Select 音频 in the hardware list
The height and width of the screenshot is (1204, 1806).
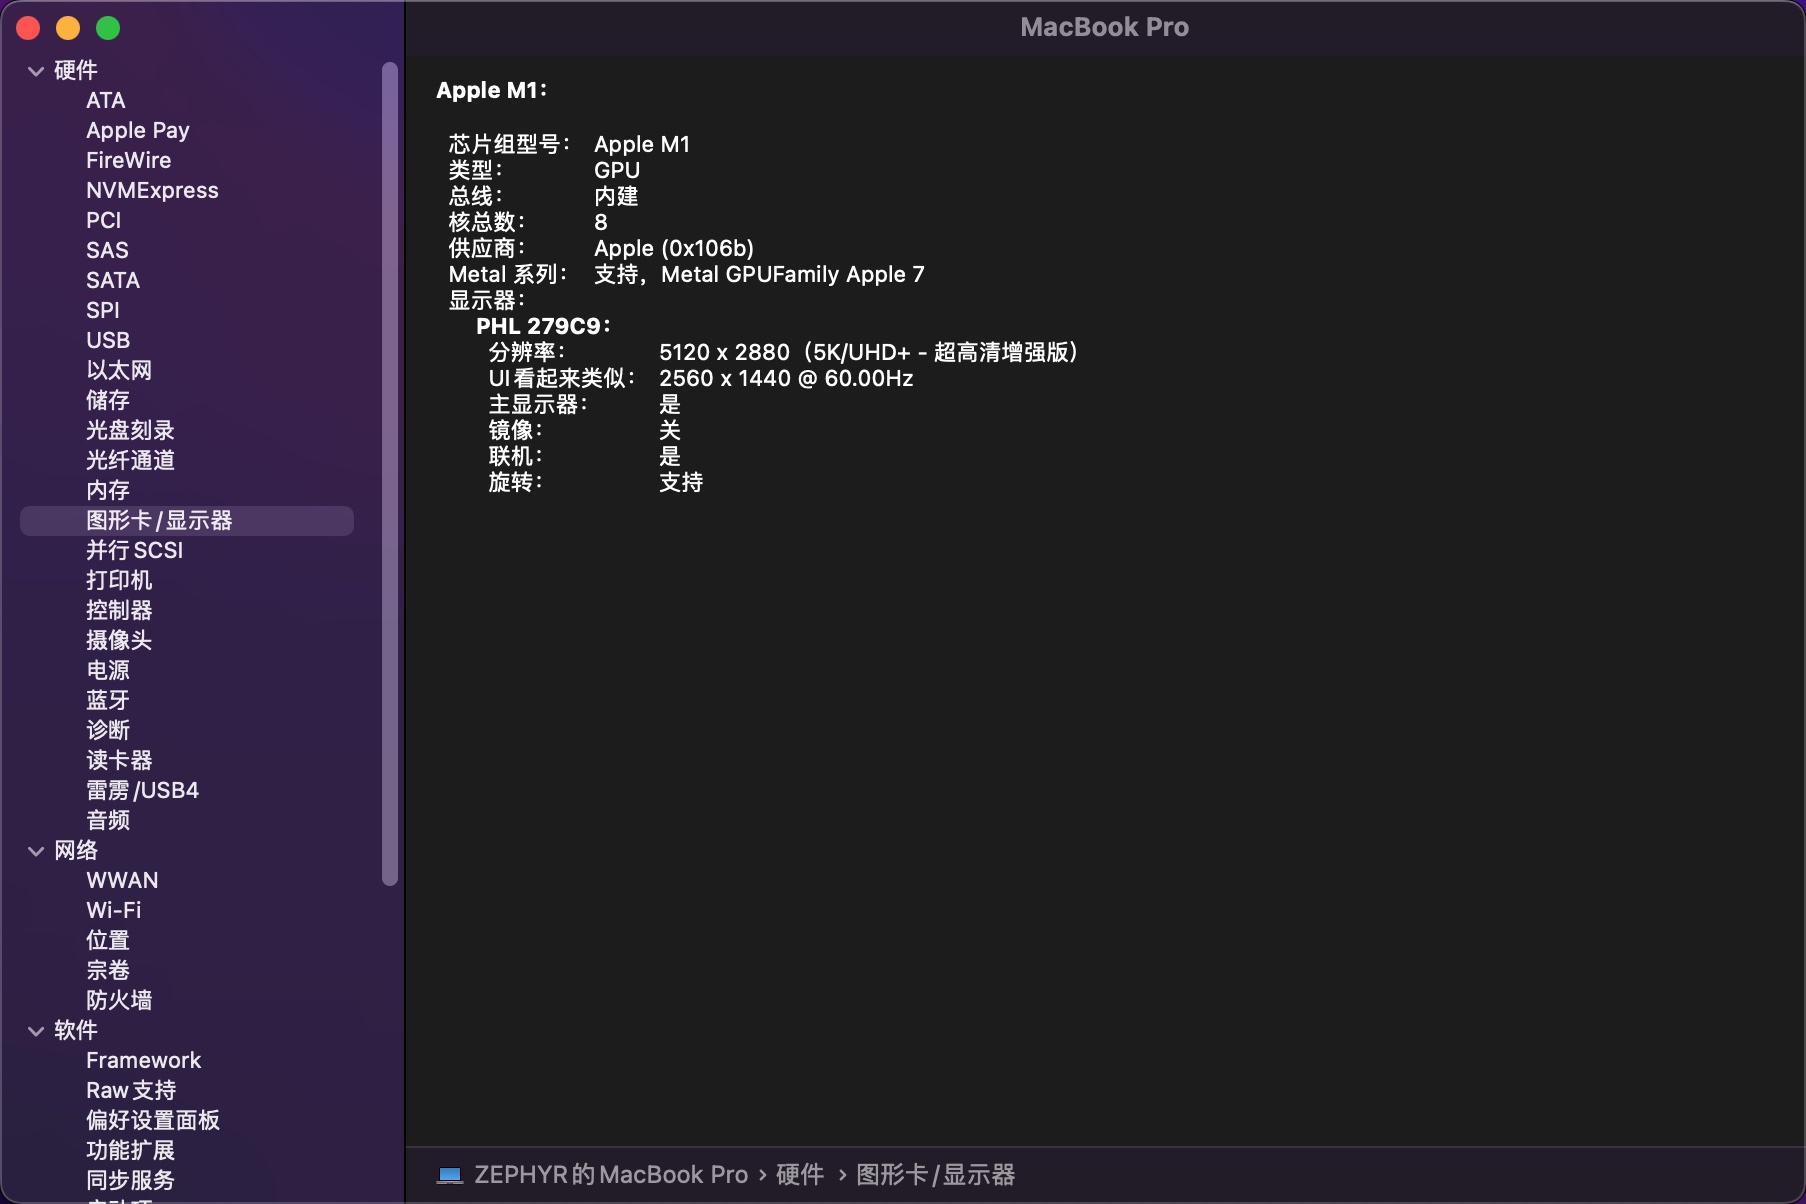(x=108, y=821)
